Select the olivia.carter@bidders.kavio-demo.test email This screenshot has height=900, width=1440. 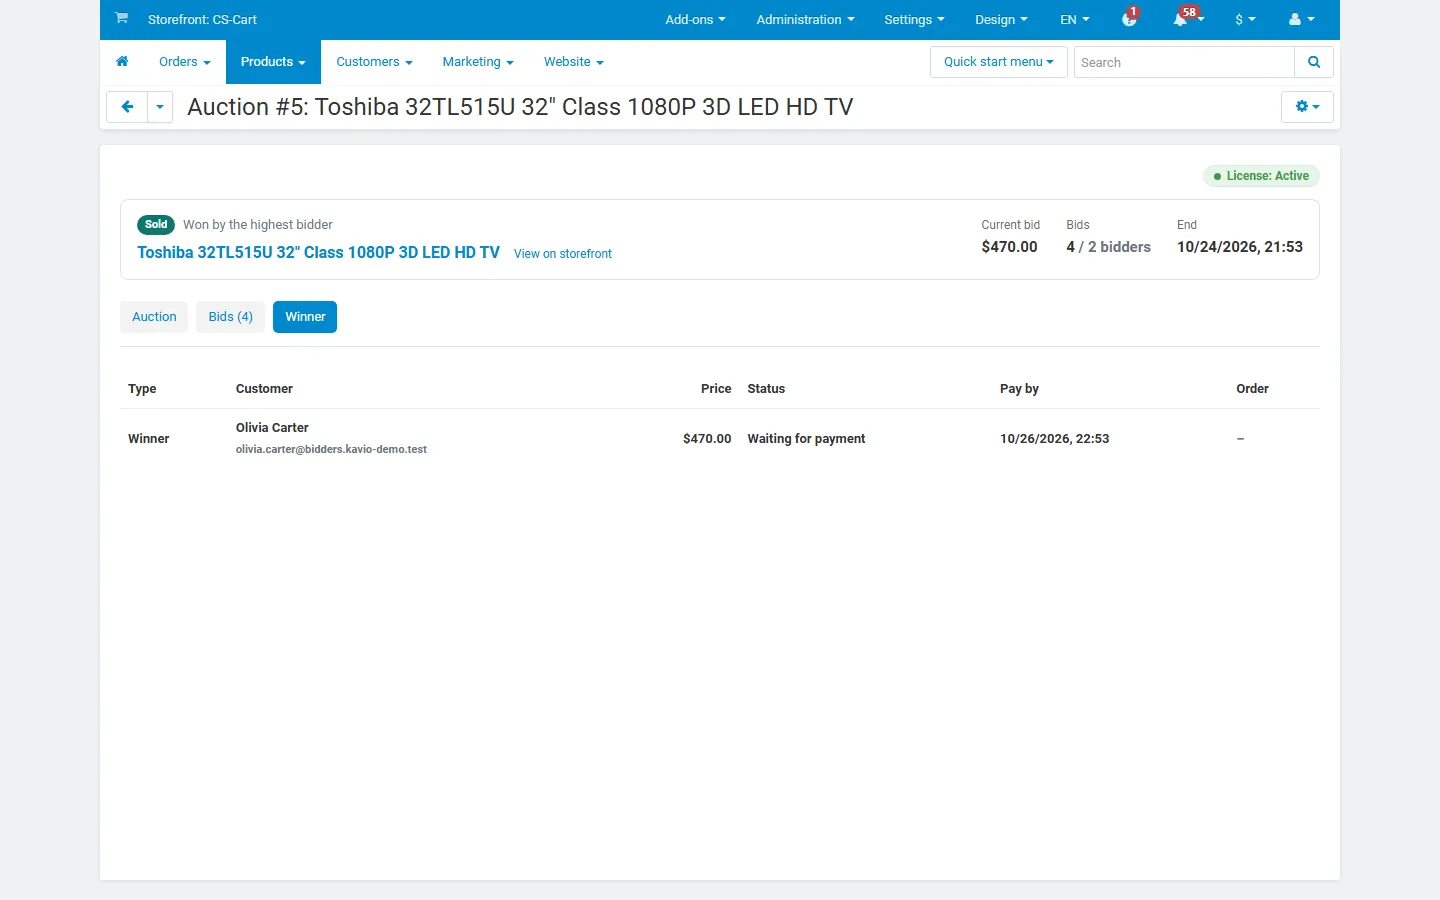(331, 450)
